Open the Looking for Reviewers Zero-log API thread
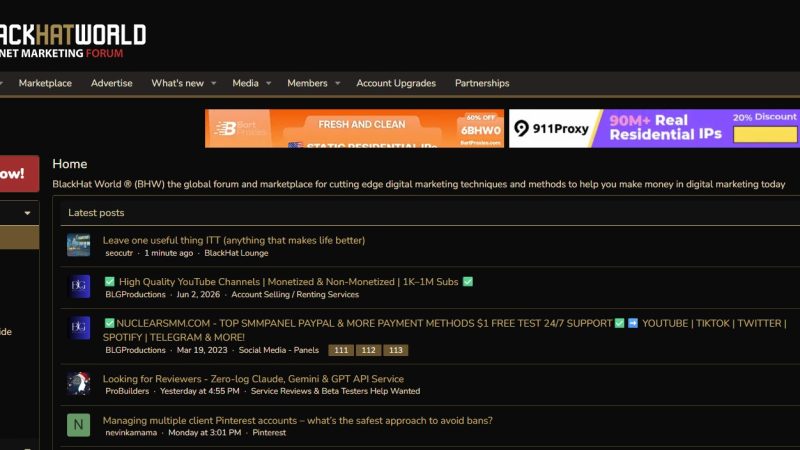800x450 pixels. coord(253,379)
